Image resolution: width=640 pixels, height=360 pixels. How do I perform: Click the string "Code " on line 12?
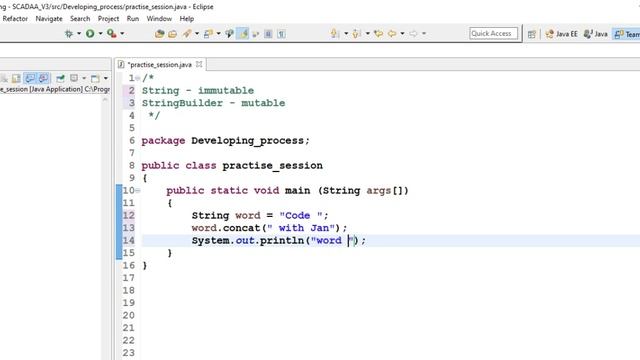coord(301,216)
